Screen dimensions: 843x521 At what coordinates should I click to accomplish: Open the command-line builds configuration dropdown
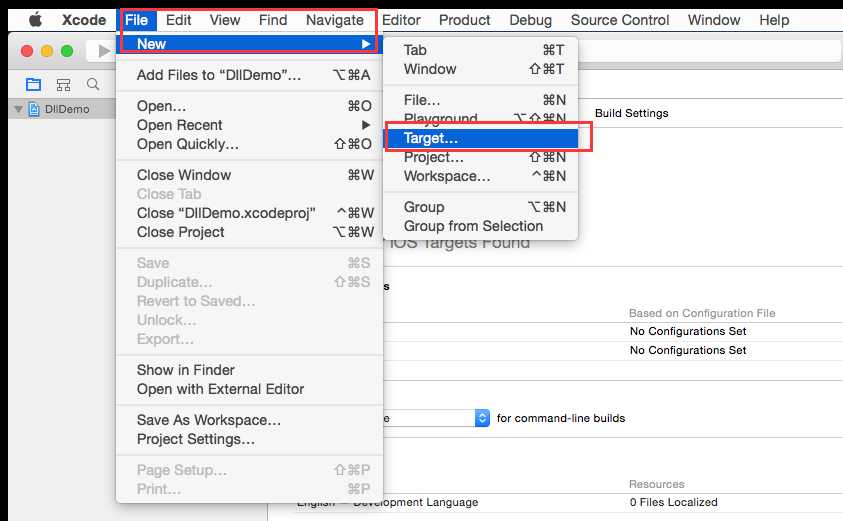coord(482,418)
